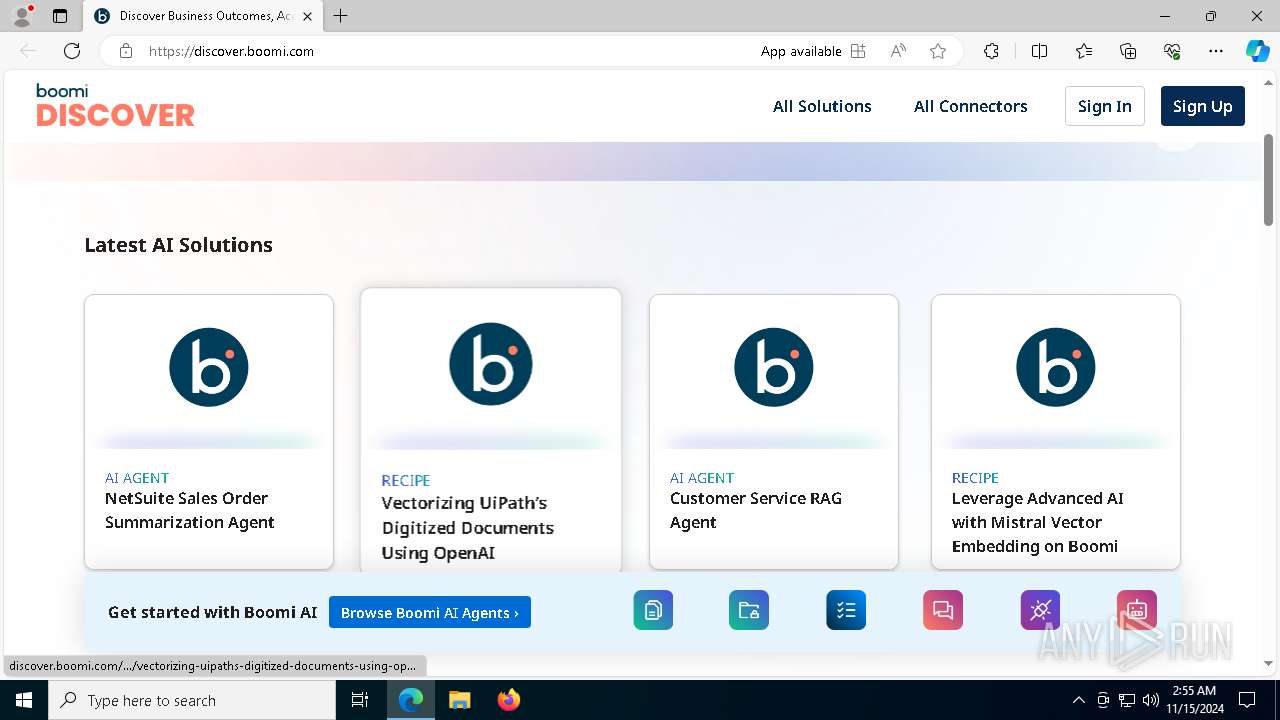Click the scrollbar down arrow
The image size is (1280, 720).
point(1269,663)
